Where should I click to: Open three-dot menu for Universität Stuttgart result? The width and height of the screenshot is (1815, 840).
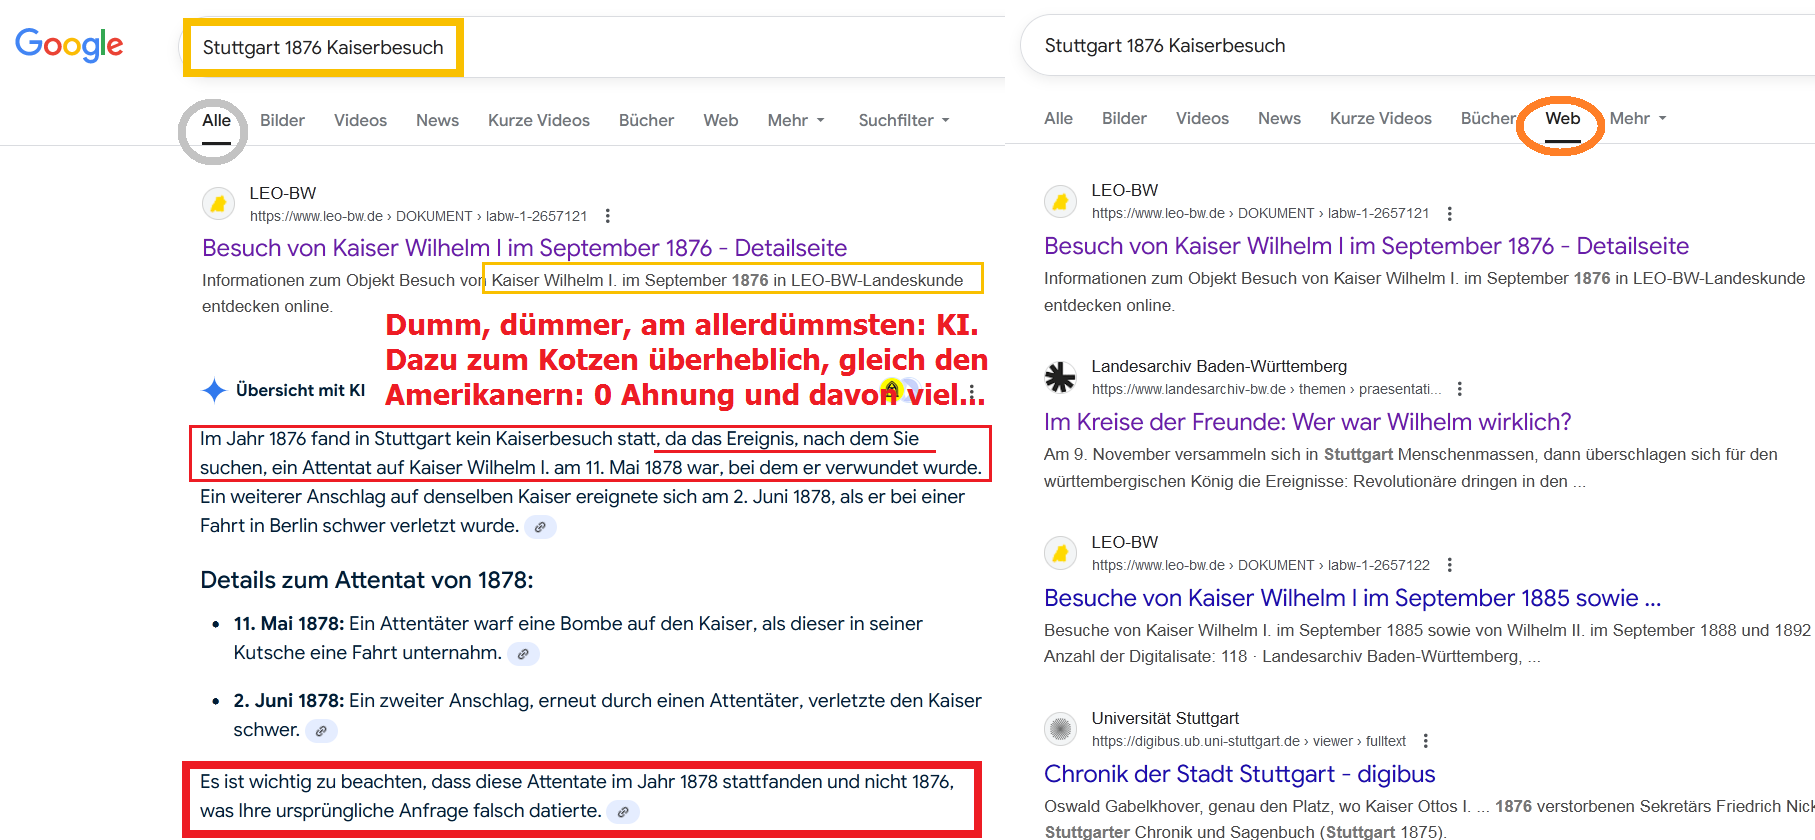point(1426,741)
